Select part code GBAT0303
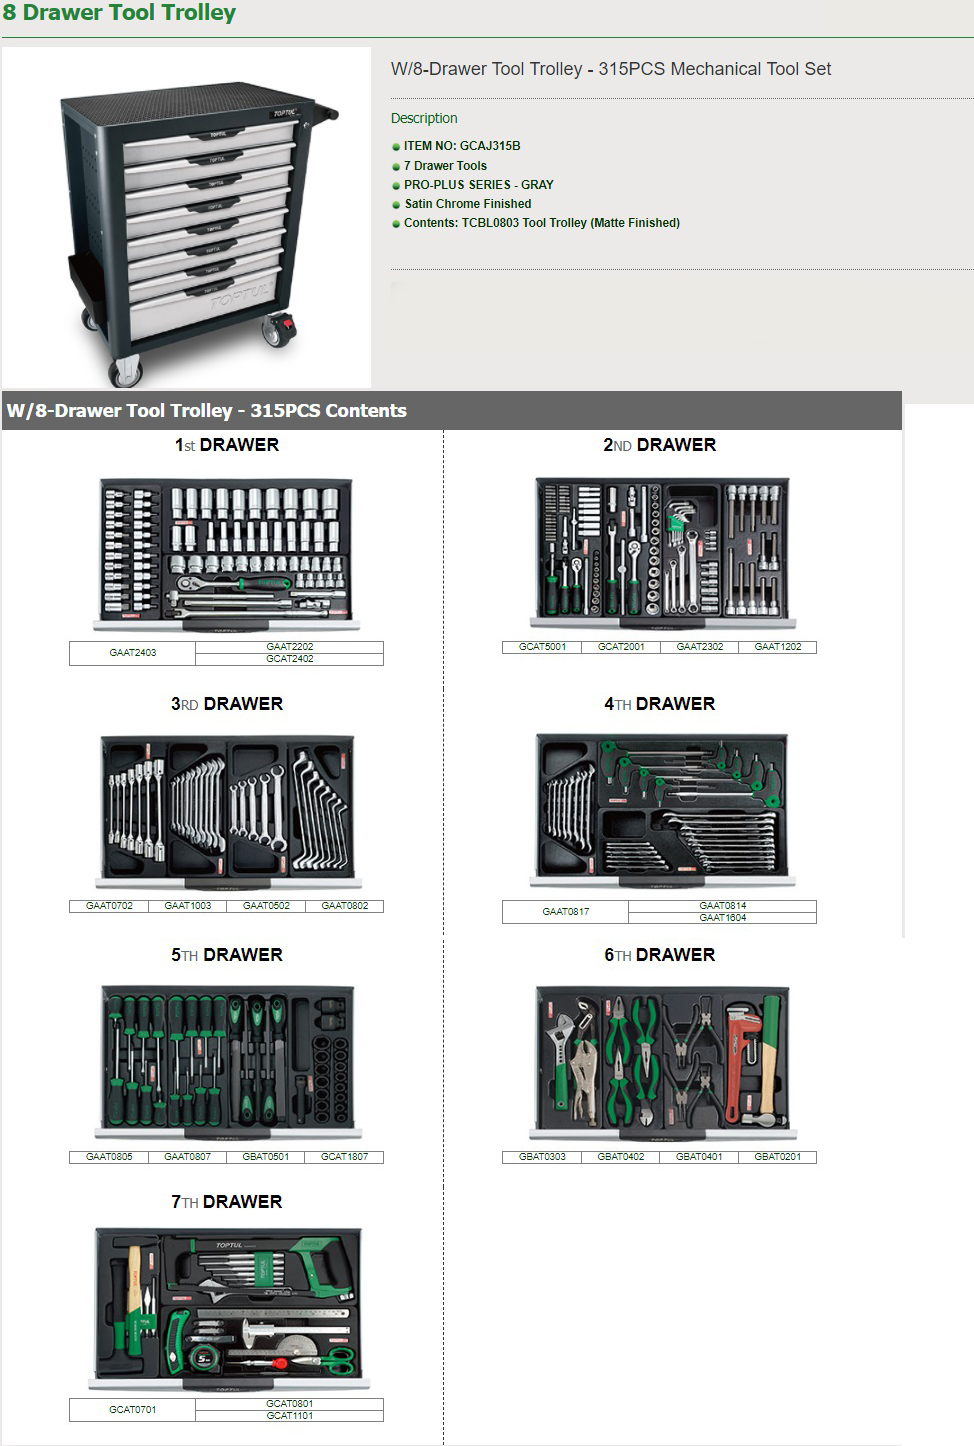This screenshot has height=1446, width=974. [x=542, y=1157]
